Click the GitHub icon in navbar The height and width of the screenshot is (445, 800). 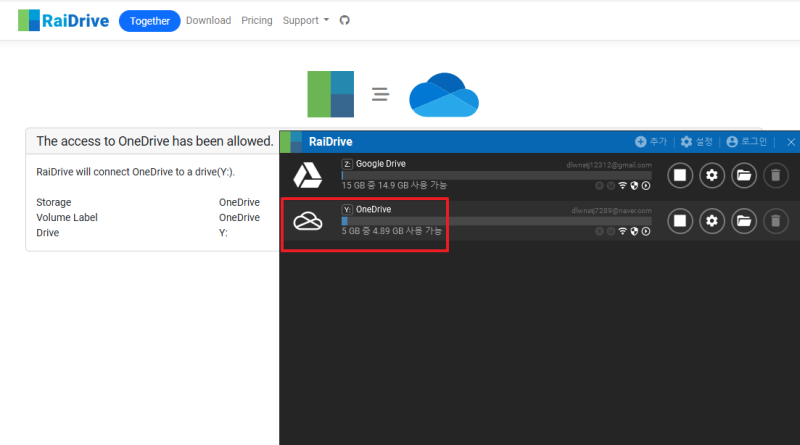pyautogui.click(x=345, y=20)
